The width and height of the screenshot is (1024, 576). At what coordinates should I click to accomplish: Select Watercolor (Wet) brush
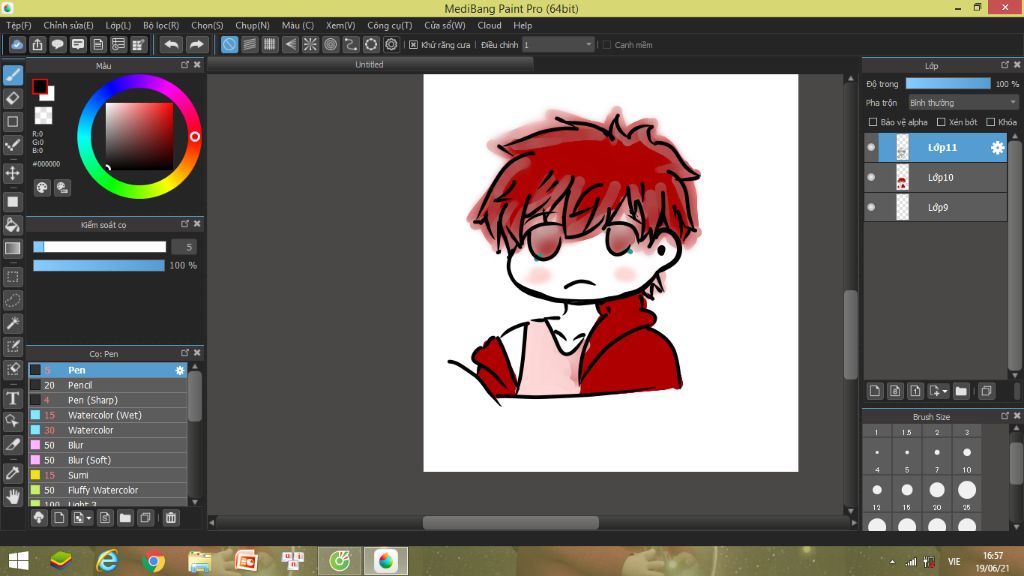(x=108, y=415)
